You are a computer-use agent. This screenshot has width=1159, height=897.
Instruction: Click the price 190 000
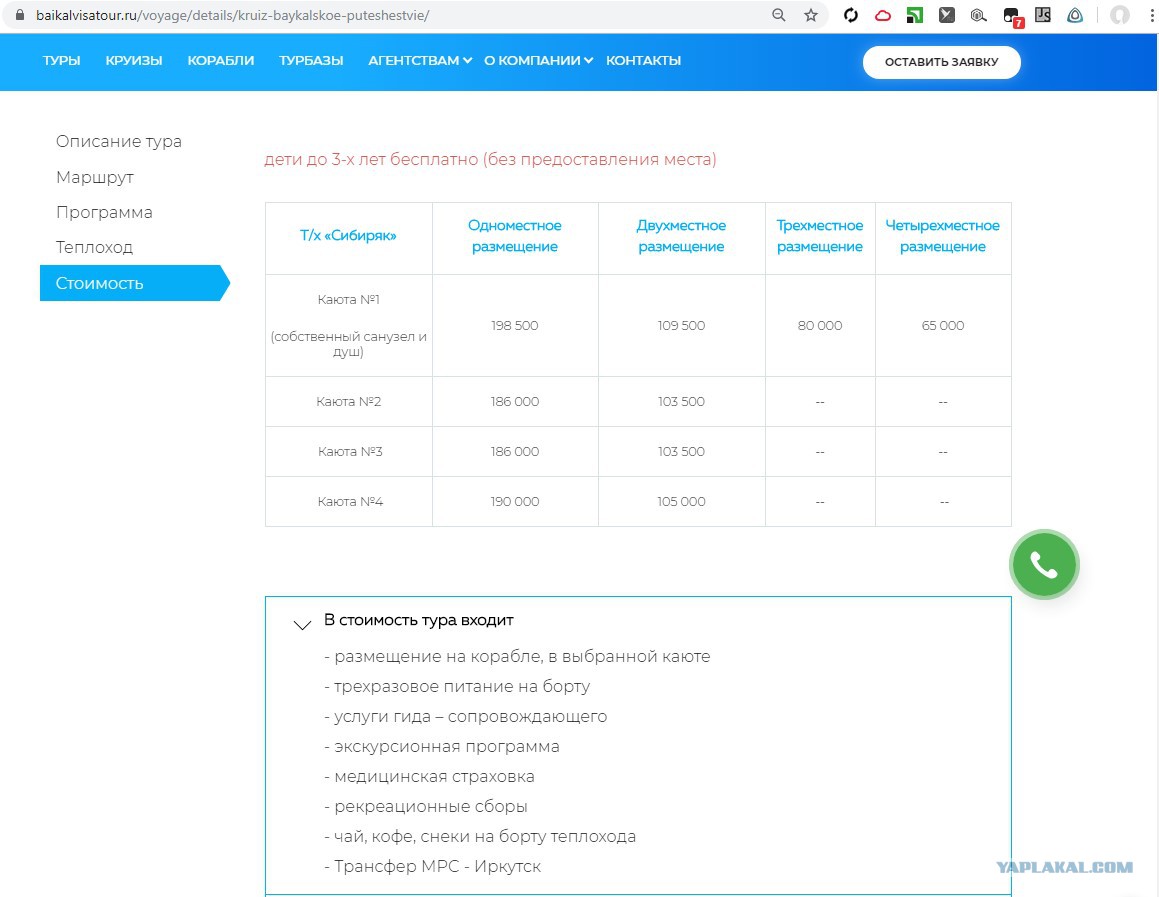tap(514, 502)
